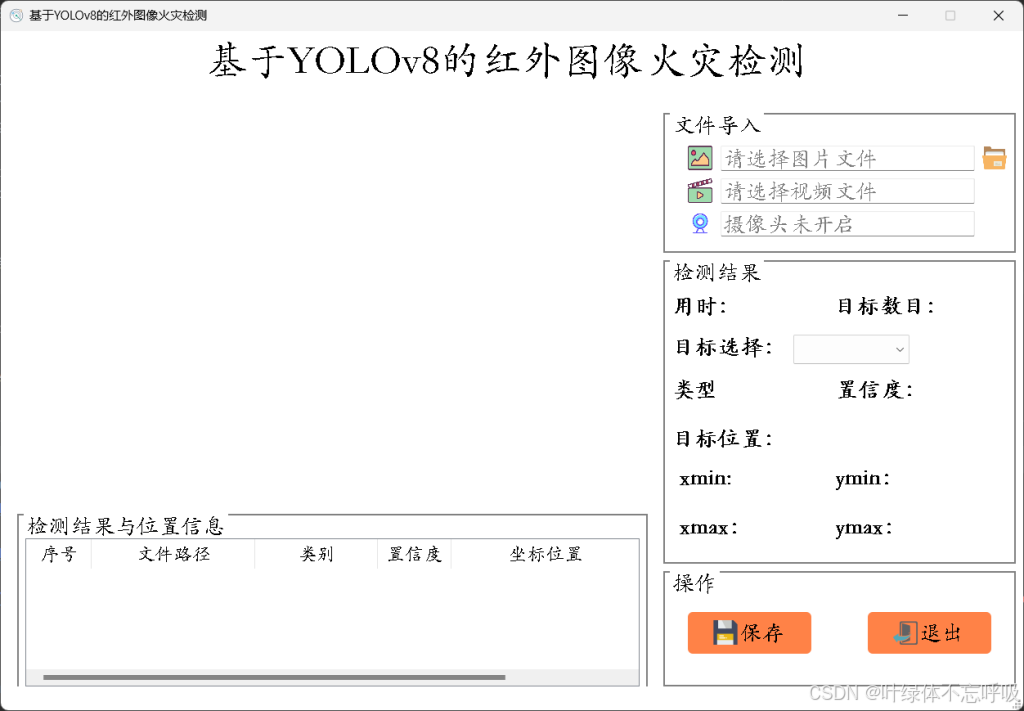This screenshot has height=711, width=1024.
Task: Click the ymax label
Action: tap(864, 528)
